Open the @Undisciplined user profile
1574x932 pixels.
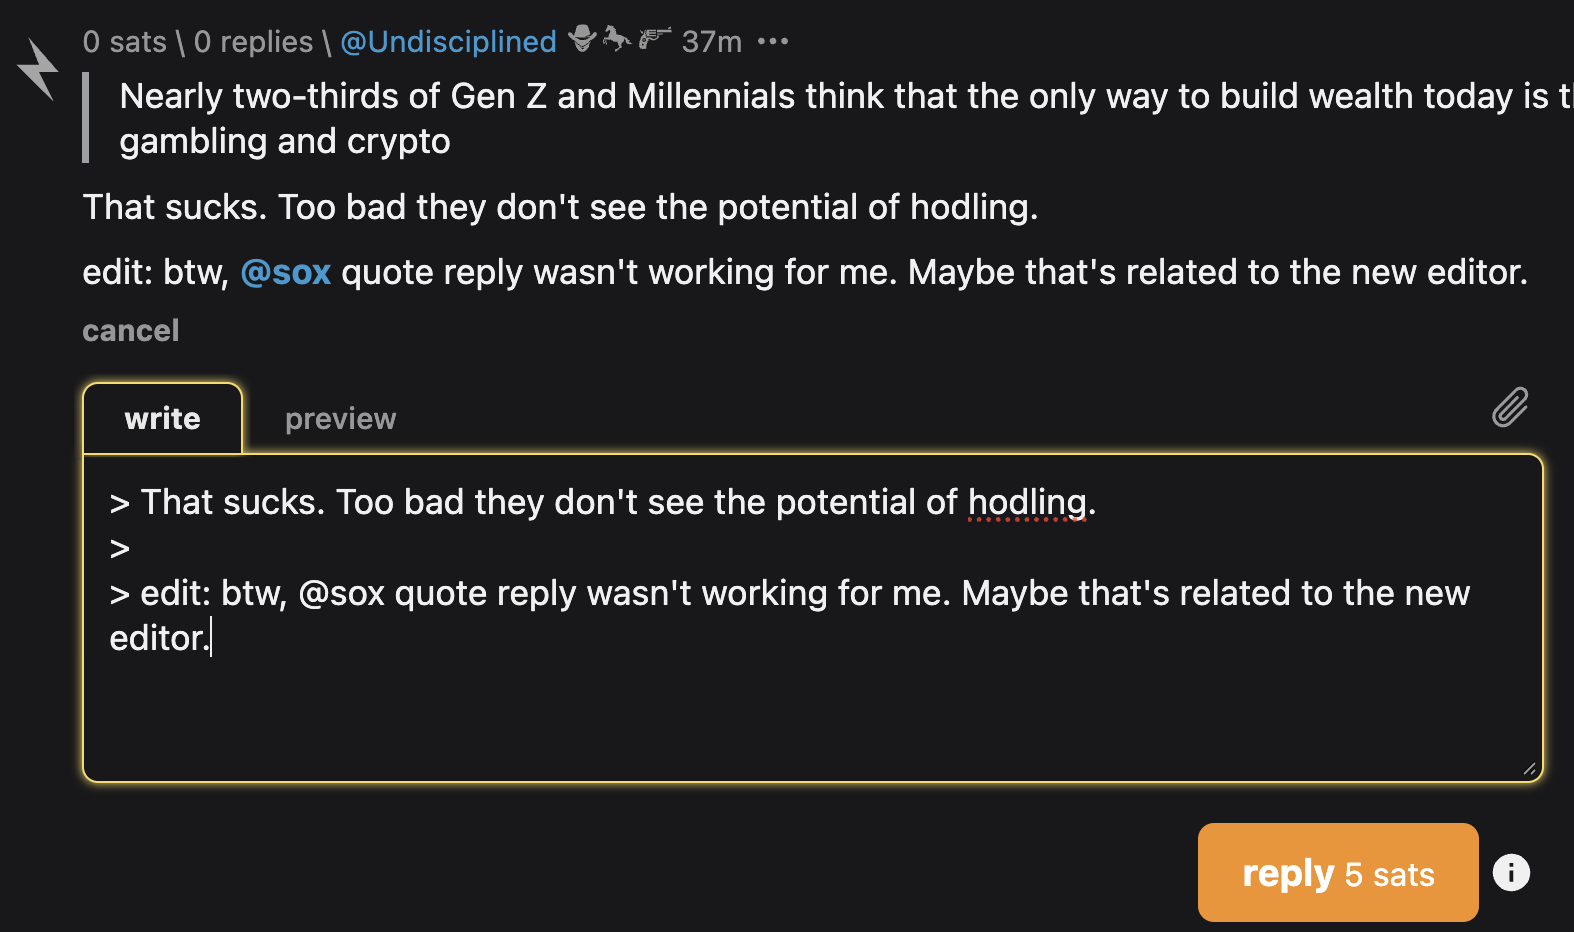448,41
